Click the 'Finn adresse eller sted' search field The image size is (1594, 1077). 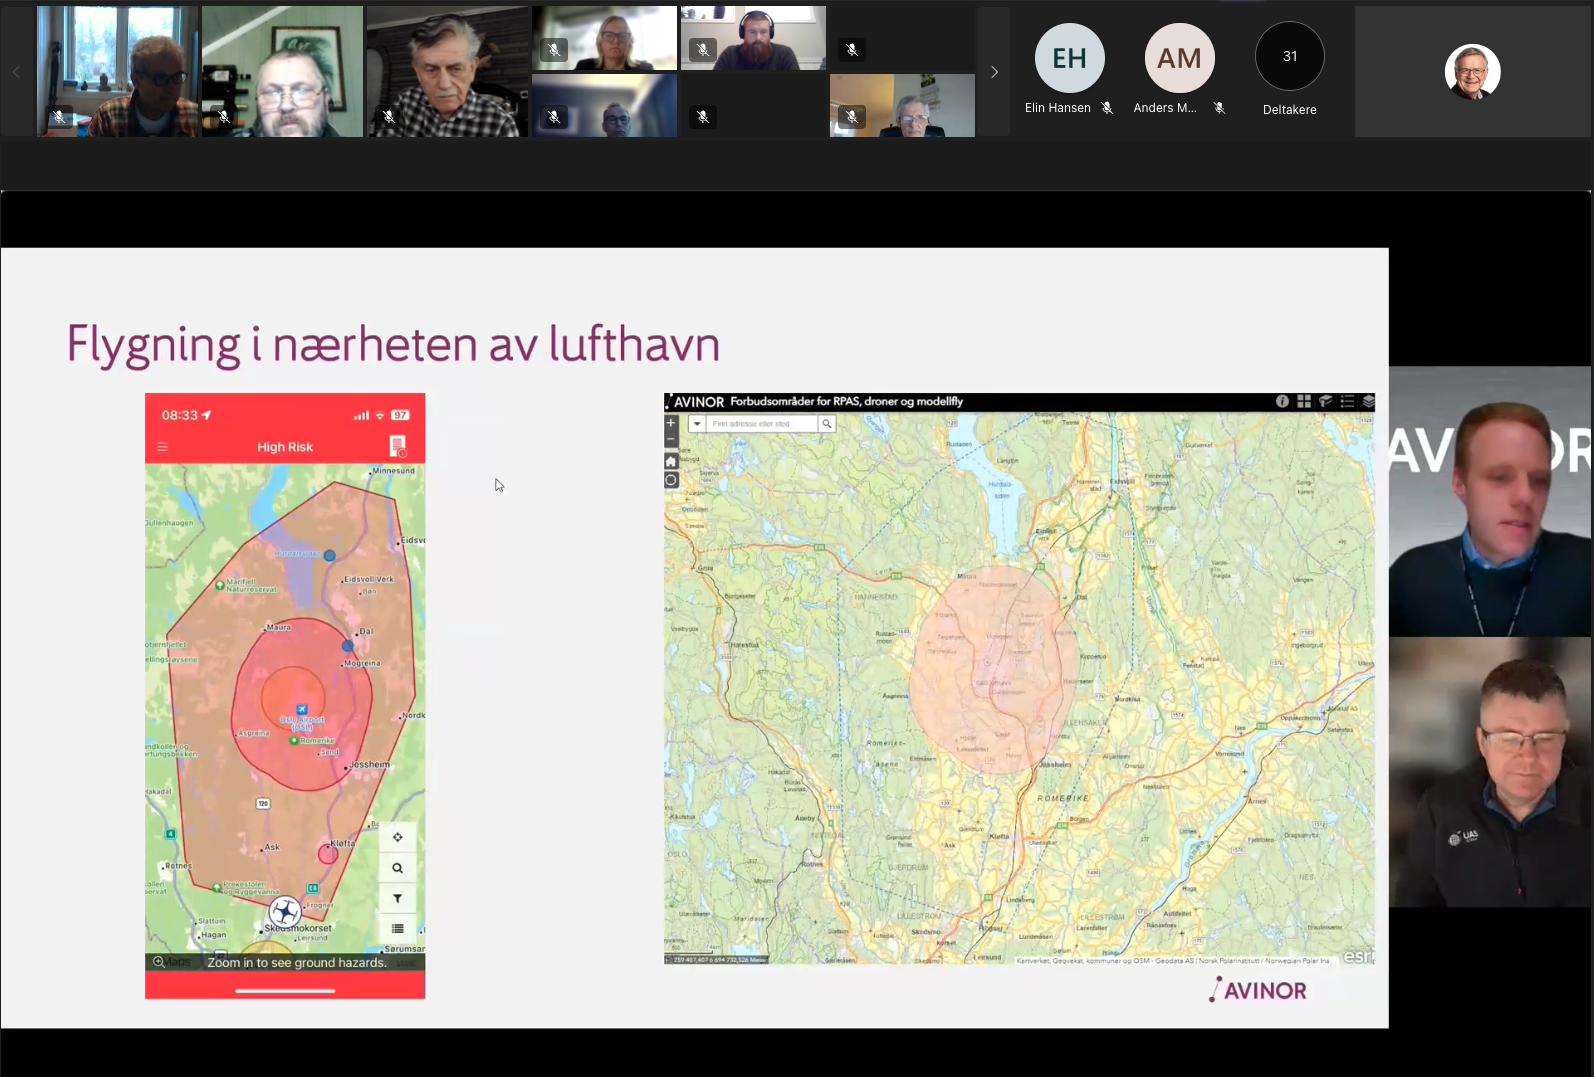(762, 424)
